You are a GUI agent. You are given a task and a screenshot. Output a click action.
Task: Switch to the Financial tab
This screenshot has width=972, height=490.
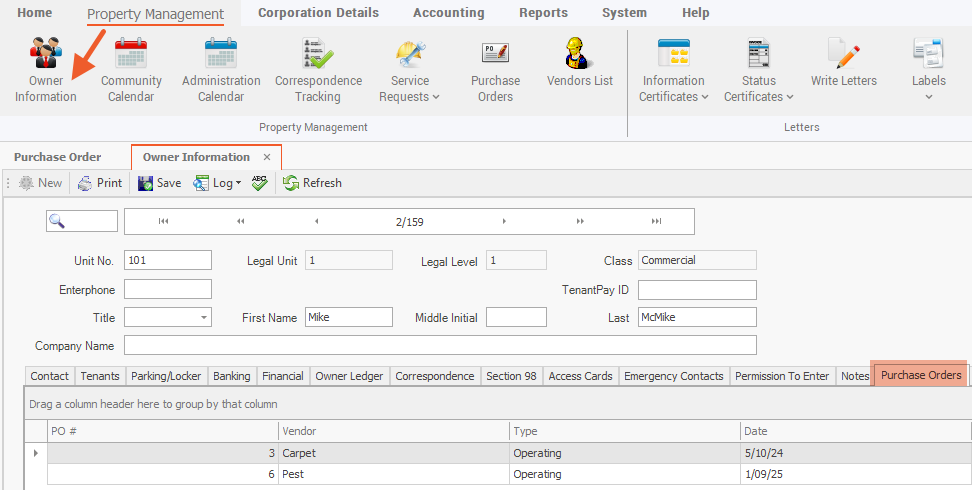(x=283, y=376)
